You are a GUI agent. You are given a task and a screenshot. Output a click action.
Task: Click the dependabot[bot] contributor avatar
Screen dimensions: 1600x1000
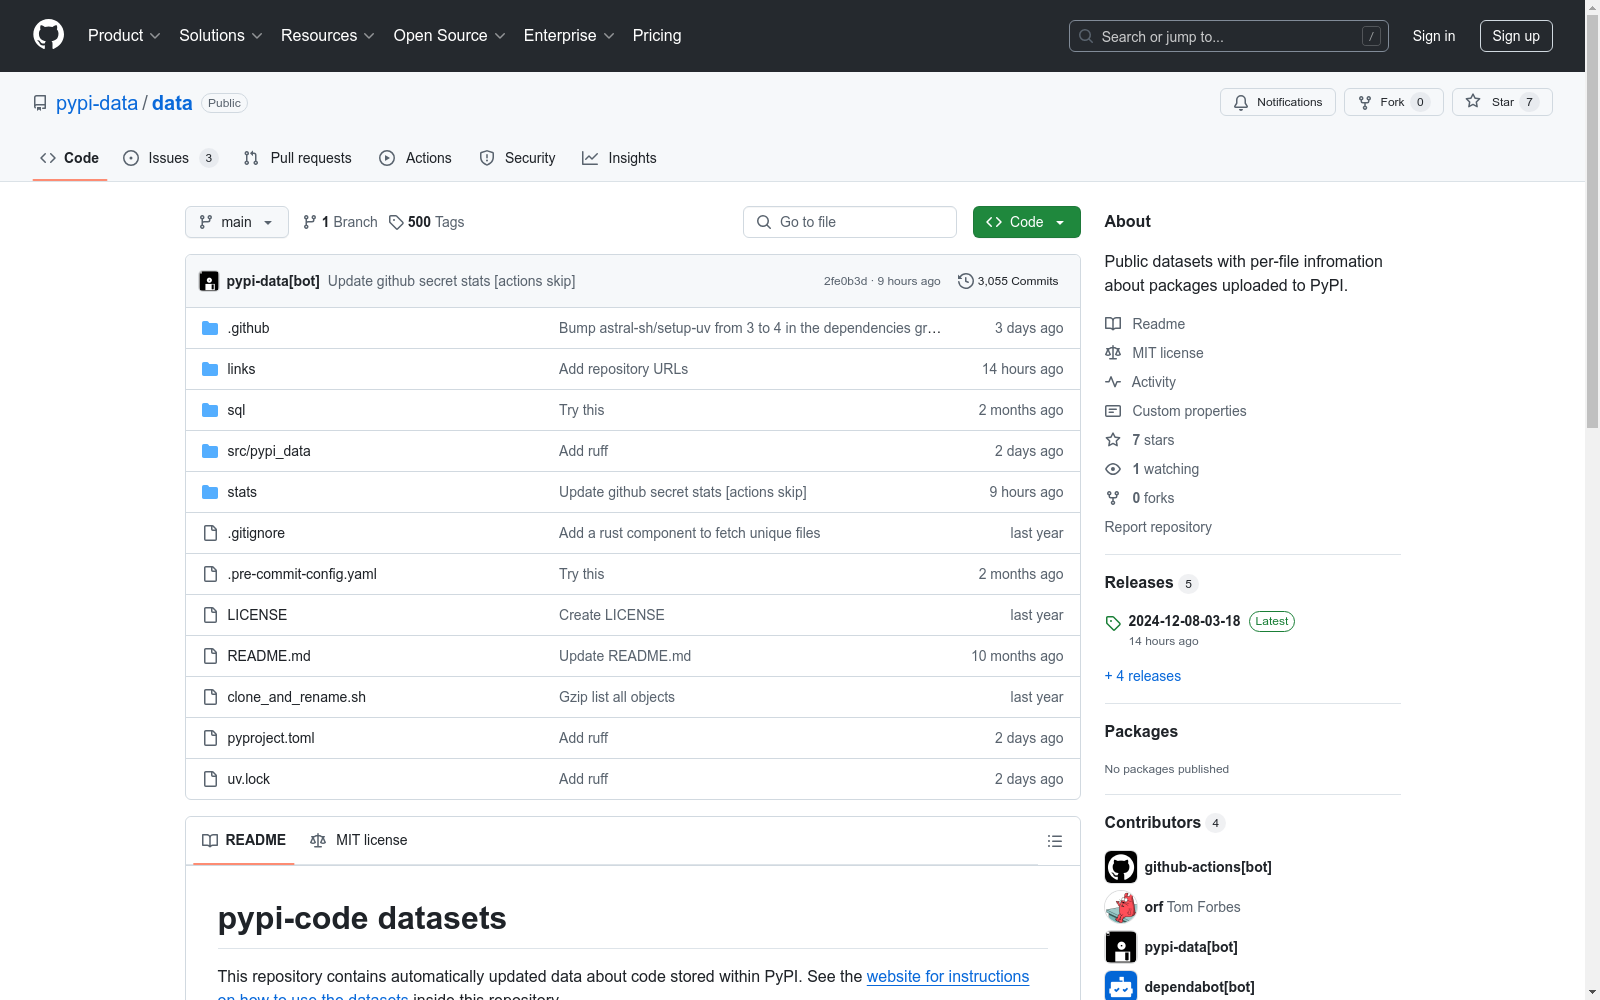1121,987
